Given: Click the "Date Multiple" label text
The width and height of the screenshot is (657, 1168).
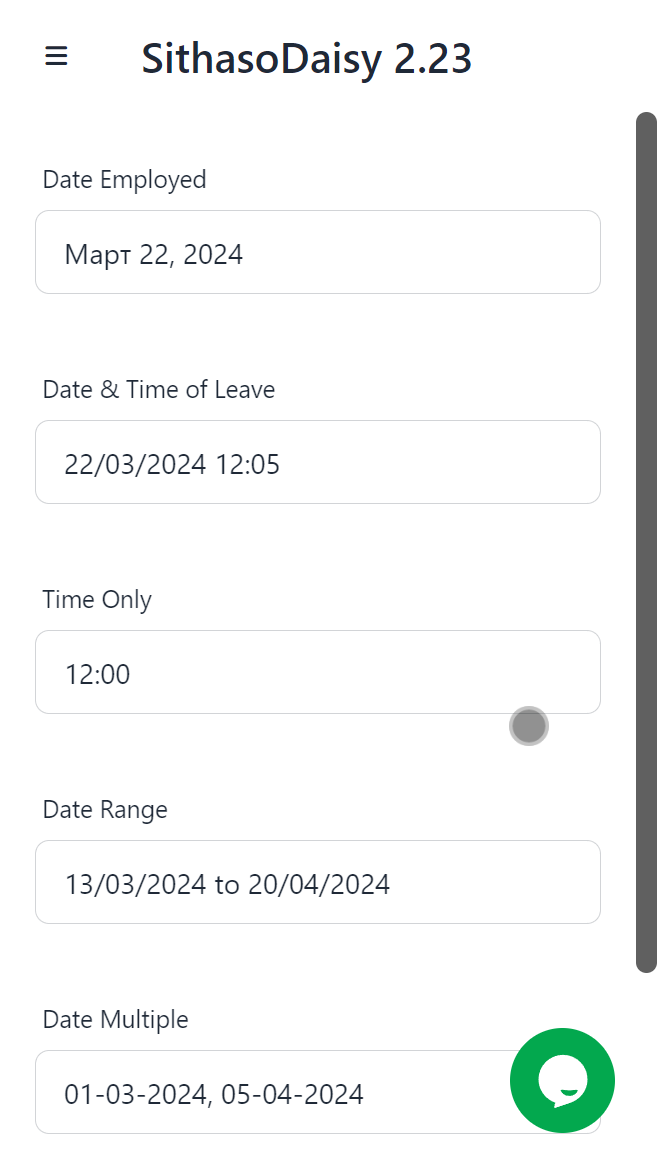Looking at the screenshot, I should (x=115, y=1020).
